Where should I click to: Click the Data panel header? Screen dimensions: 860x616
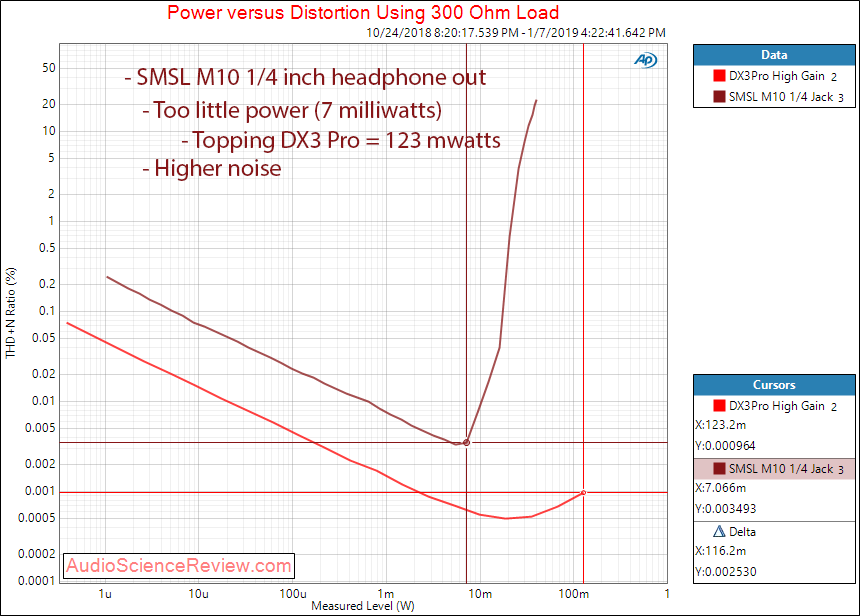click(x=774, y=55)
